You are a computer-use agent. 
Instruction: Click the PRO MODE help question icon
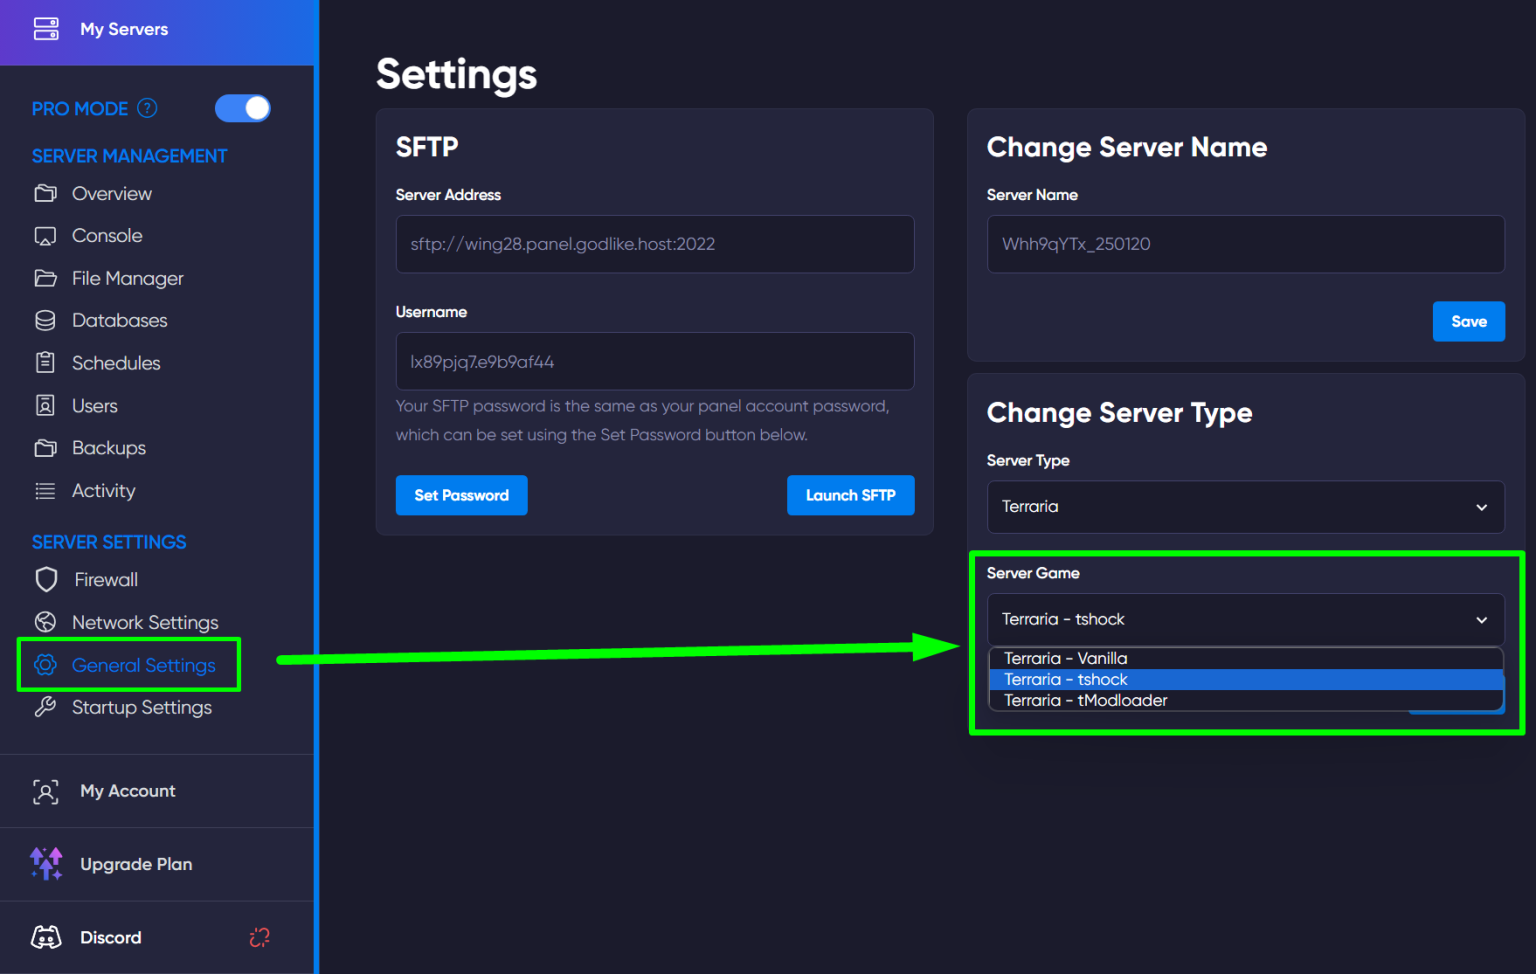tap(147, 108)
